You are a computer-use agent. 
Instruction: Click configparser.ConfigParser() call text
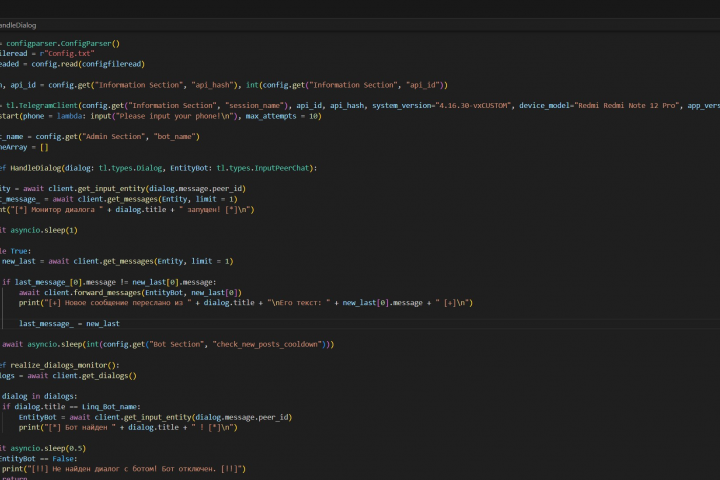[63, 43]
